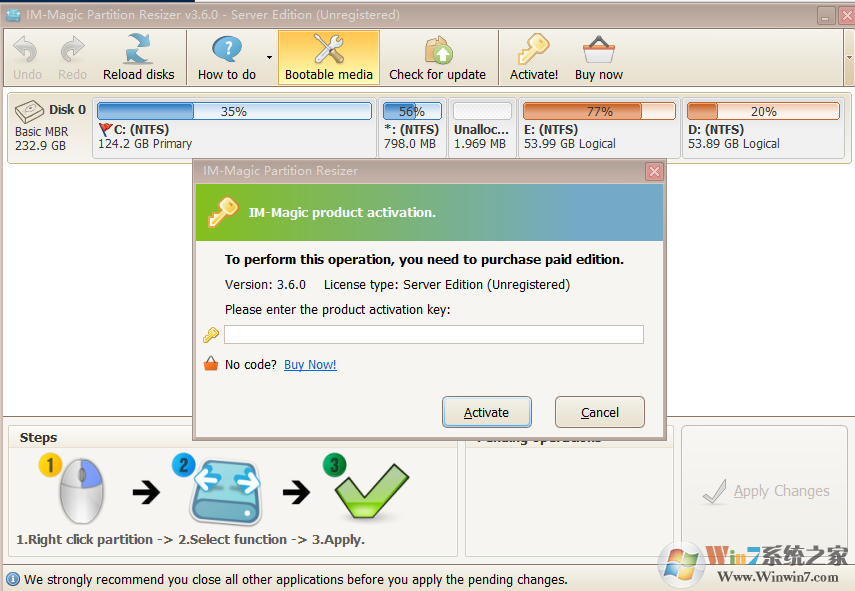Screen dimensions: 855x591
Task: Click the Redo toolbar icon
Action: 73,57
